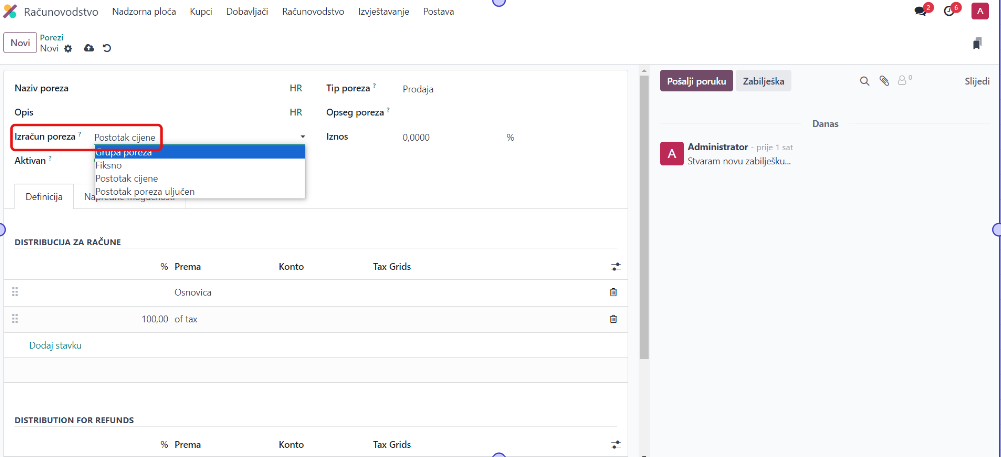Screen dimensions: 1001x457
Task: Open column options in Distribucija za račune
Action: [616, 267]
